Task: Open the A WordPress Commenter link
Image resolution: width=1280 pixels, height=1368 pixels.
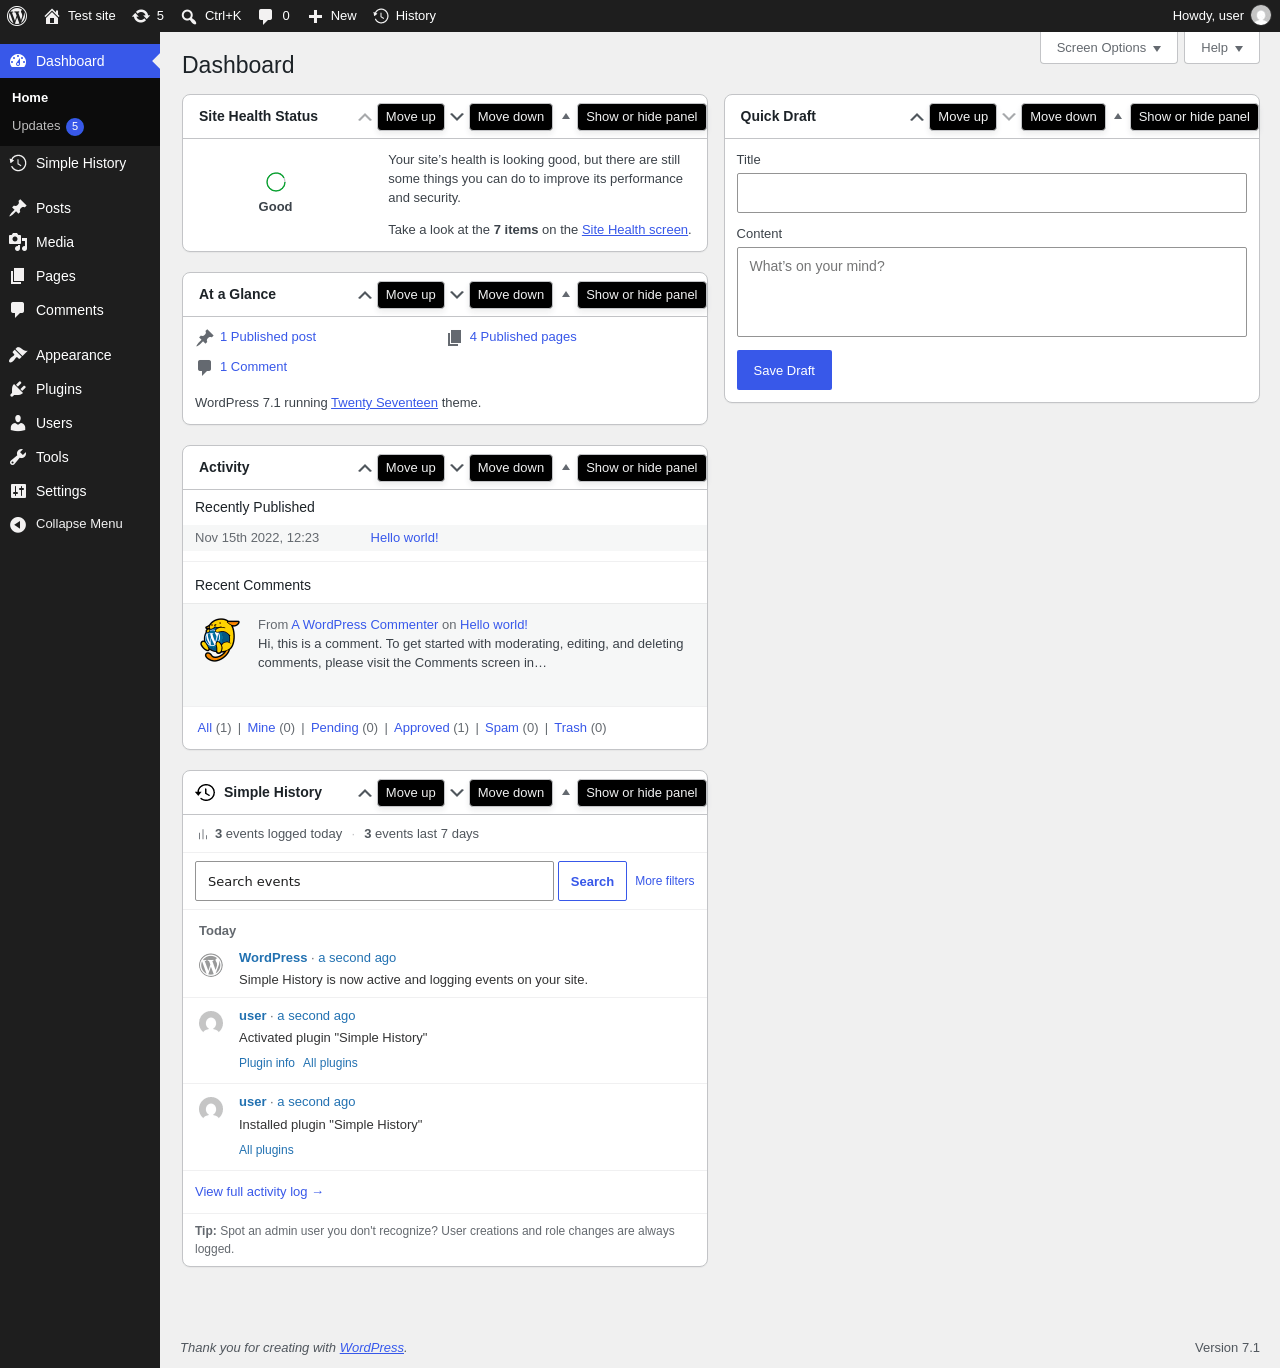Action: point(365,625)
